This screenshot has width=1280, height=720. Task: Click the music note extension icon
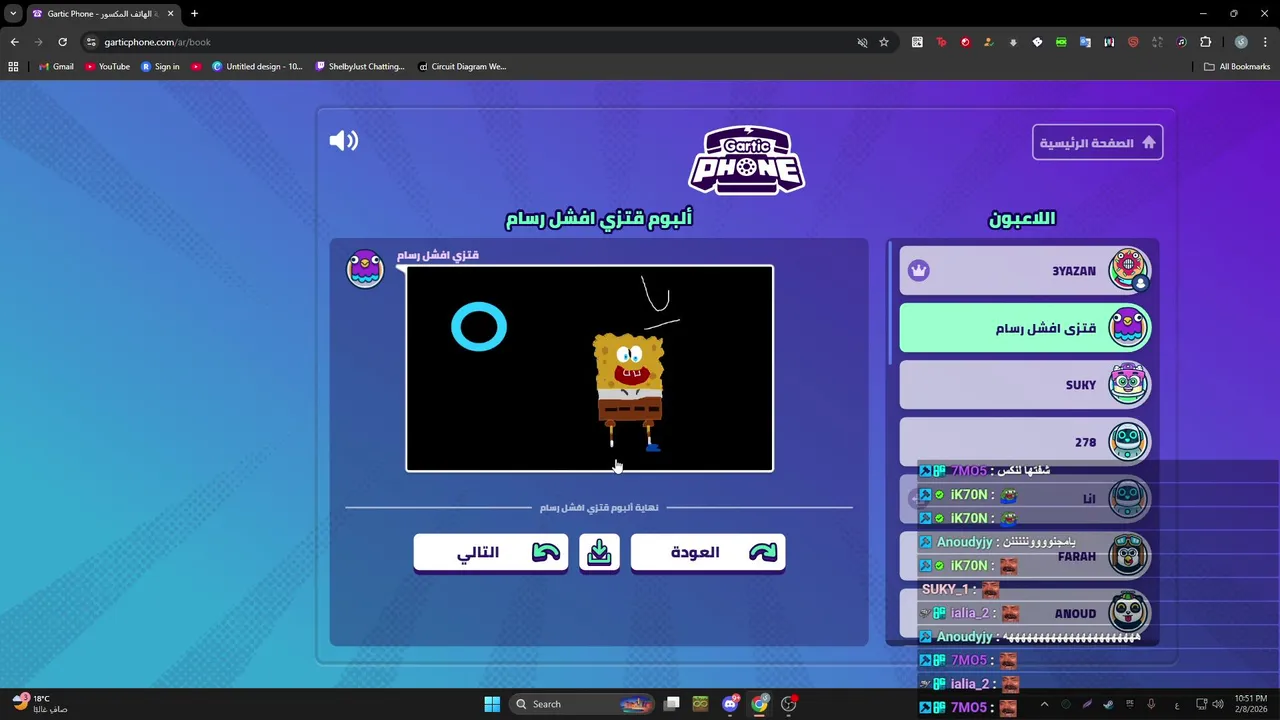(1181, 42)
